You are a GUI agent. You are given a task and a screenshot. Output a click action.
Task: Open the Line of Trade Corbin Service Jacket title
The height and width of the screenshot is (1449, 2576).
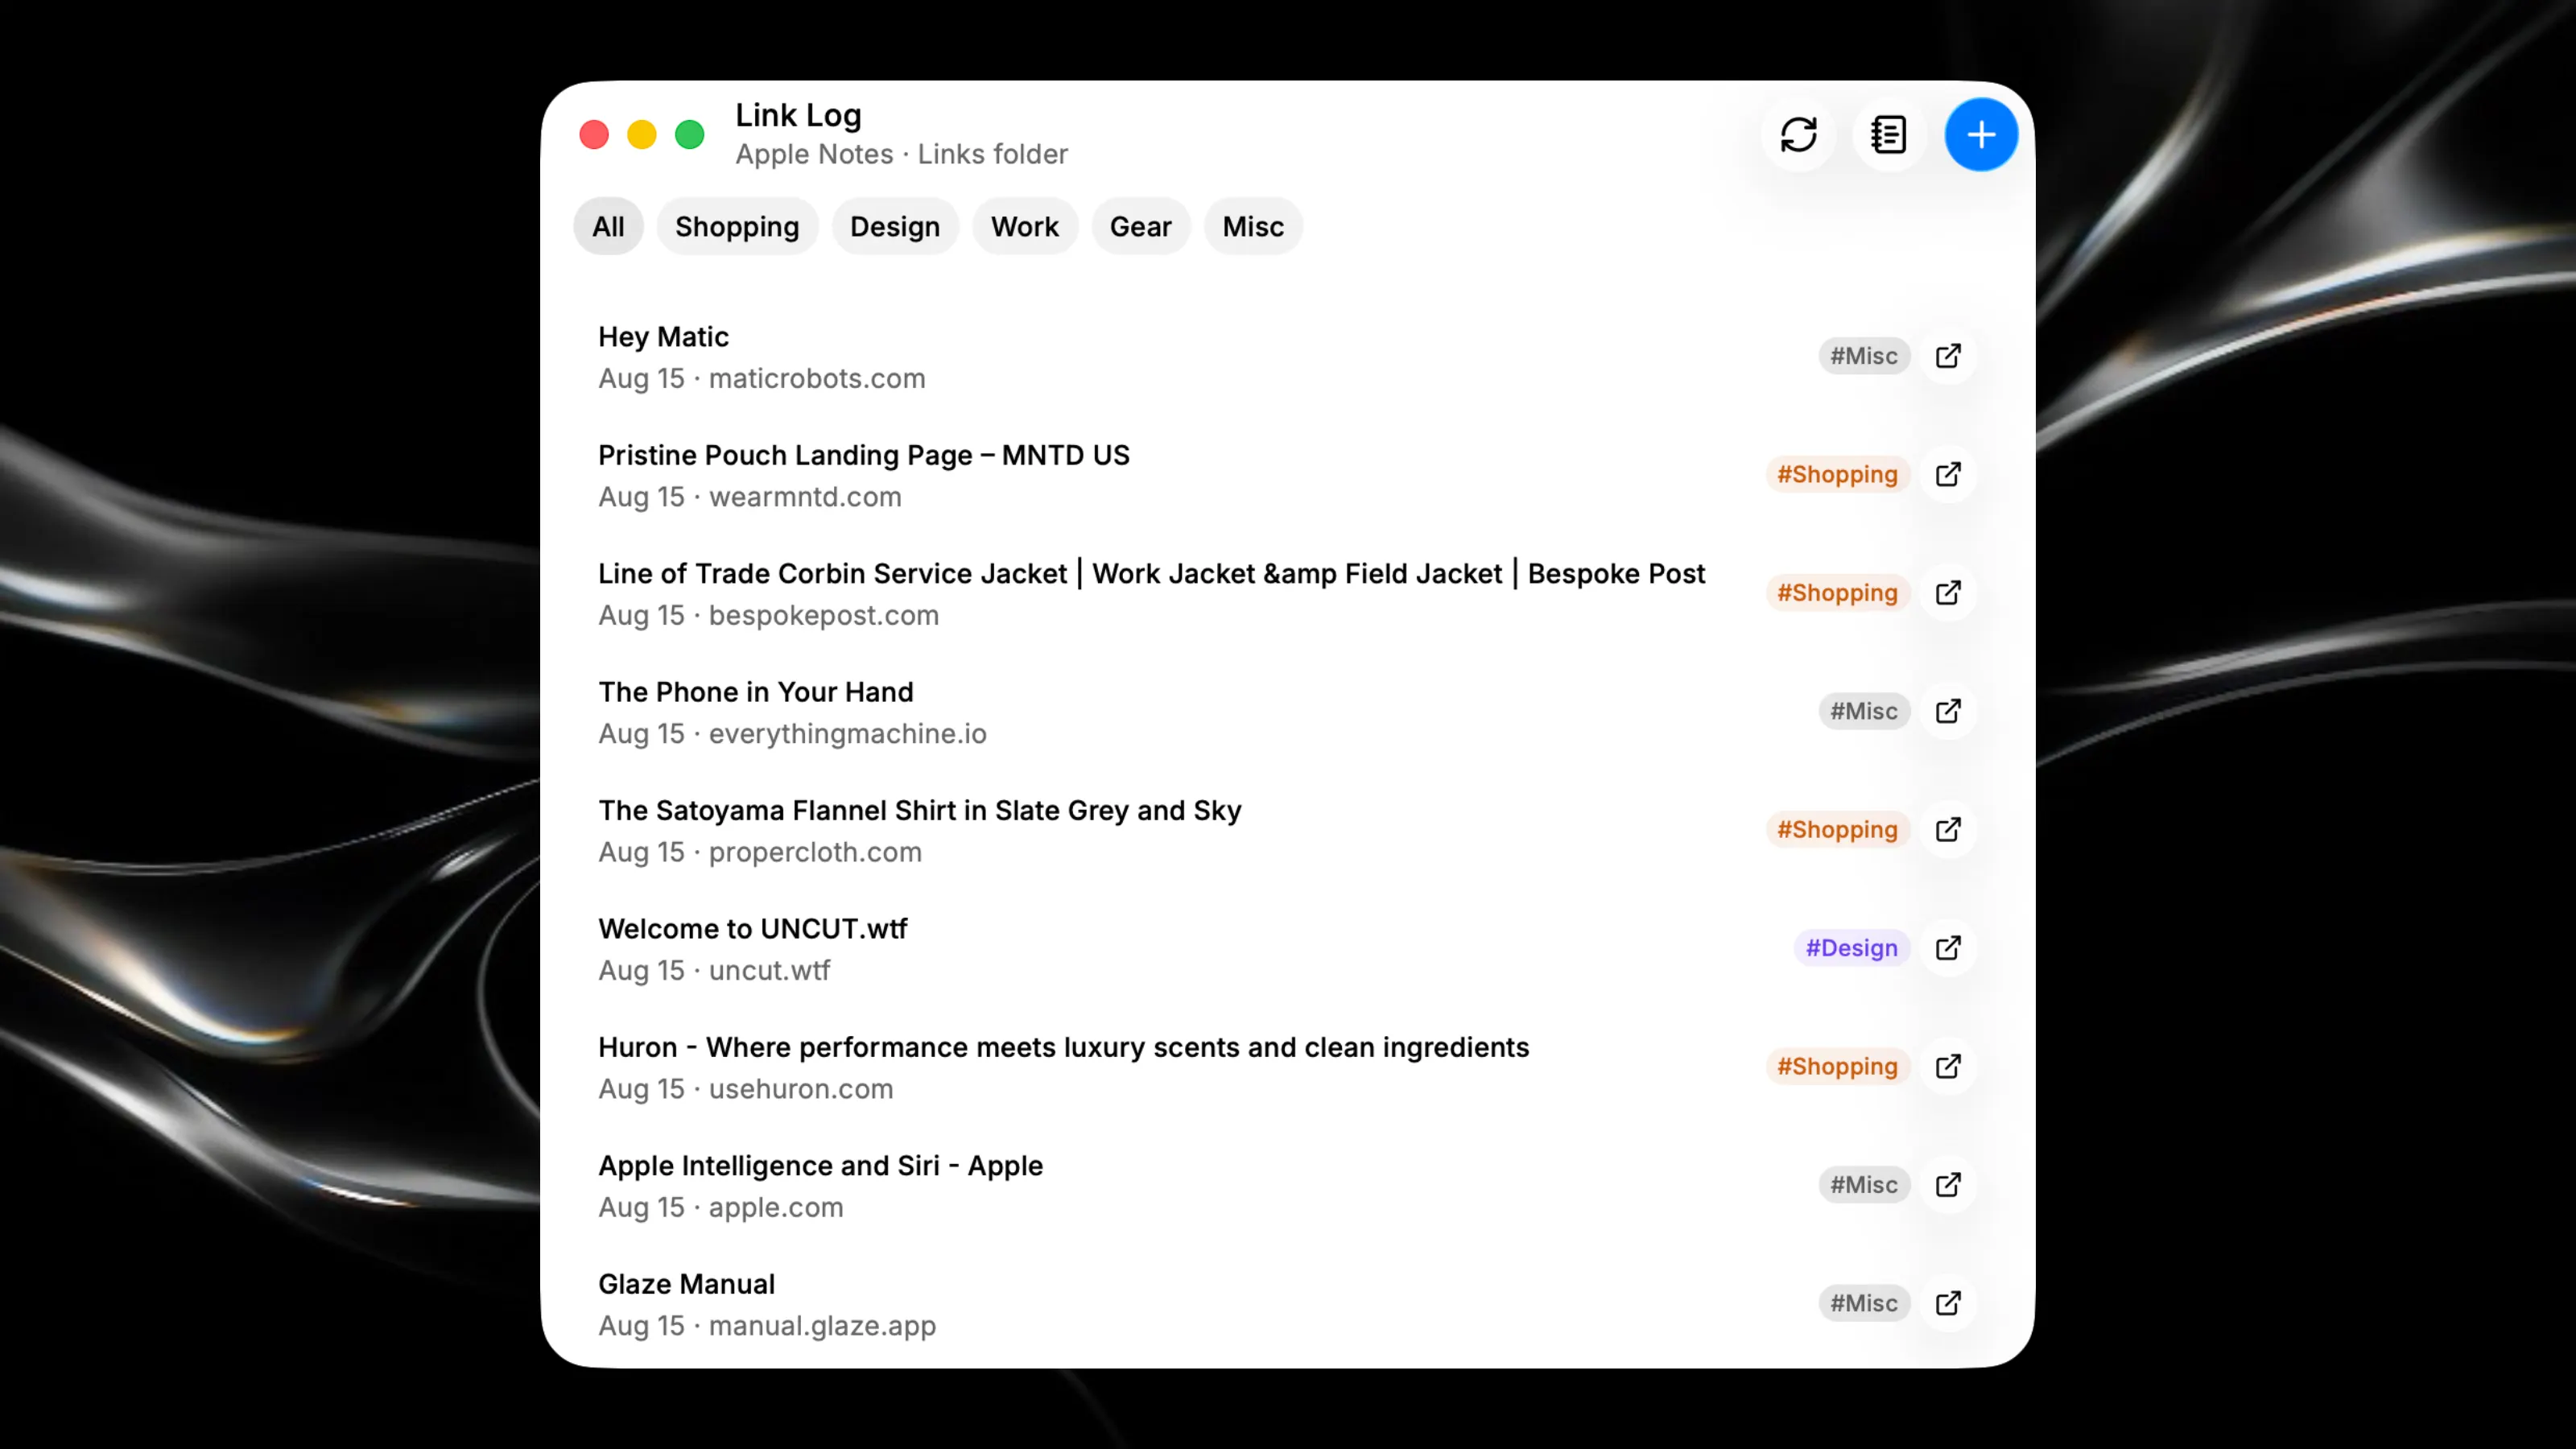tap(1152, 574)
